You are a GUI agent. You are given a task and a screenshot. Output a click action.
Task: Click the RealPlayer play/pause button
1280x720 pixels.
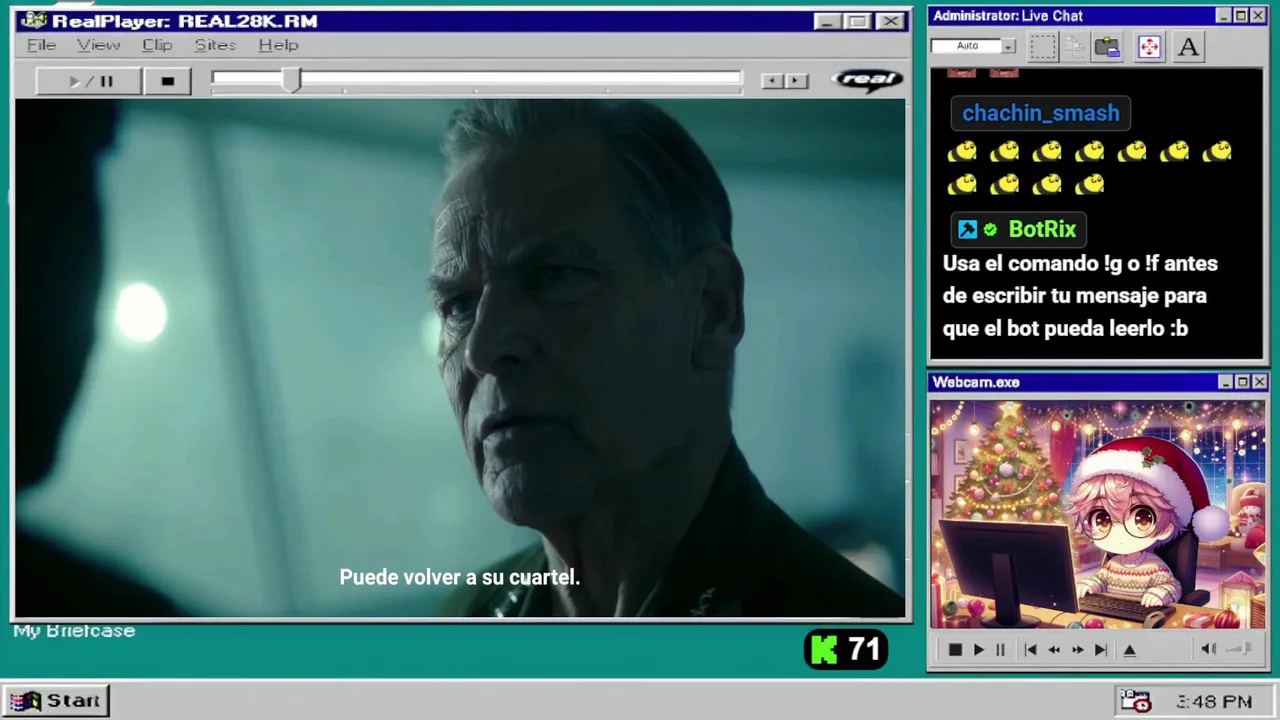tap(89, 81)
